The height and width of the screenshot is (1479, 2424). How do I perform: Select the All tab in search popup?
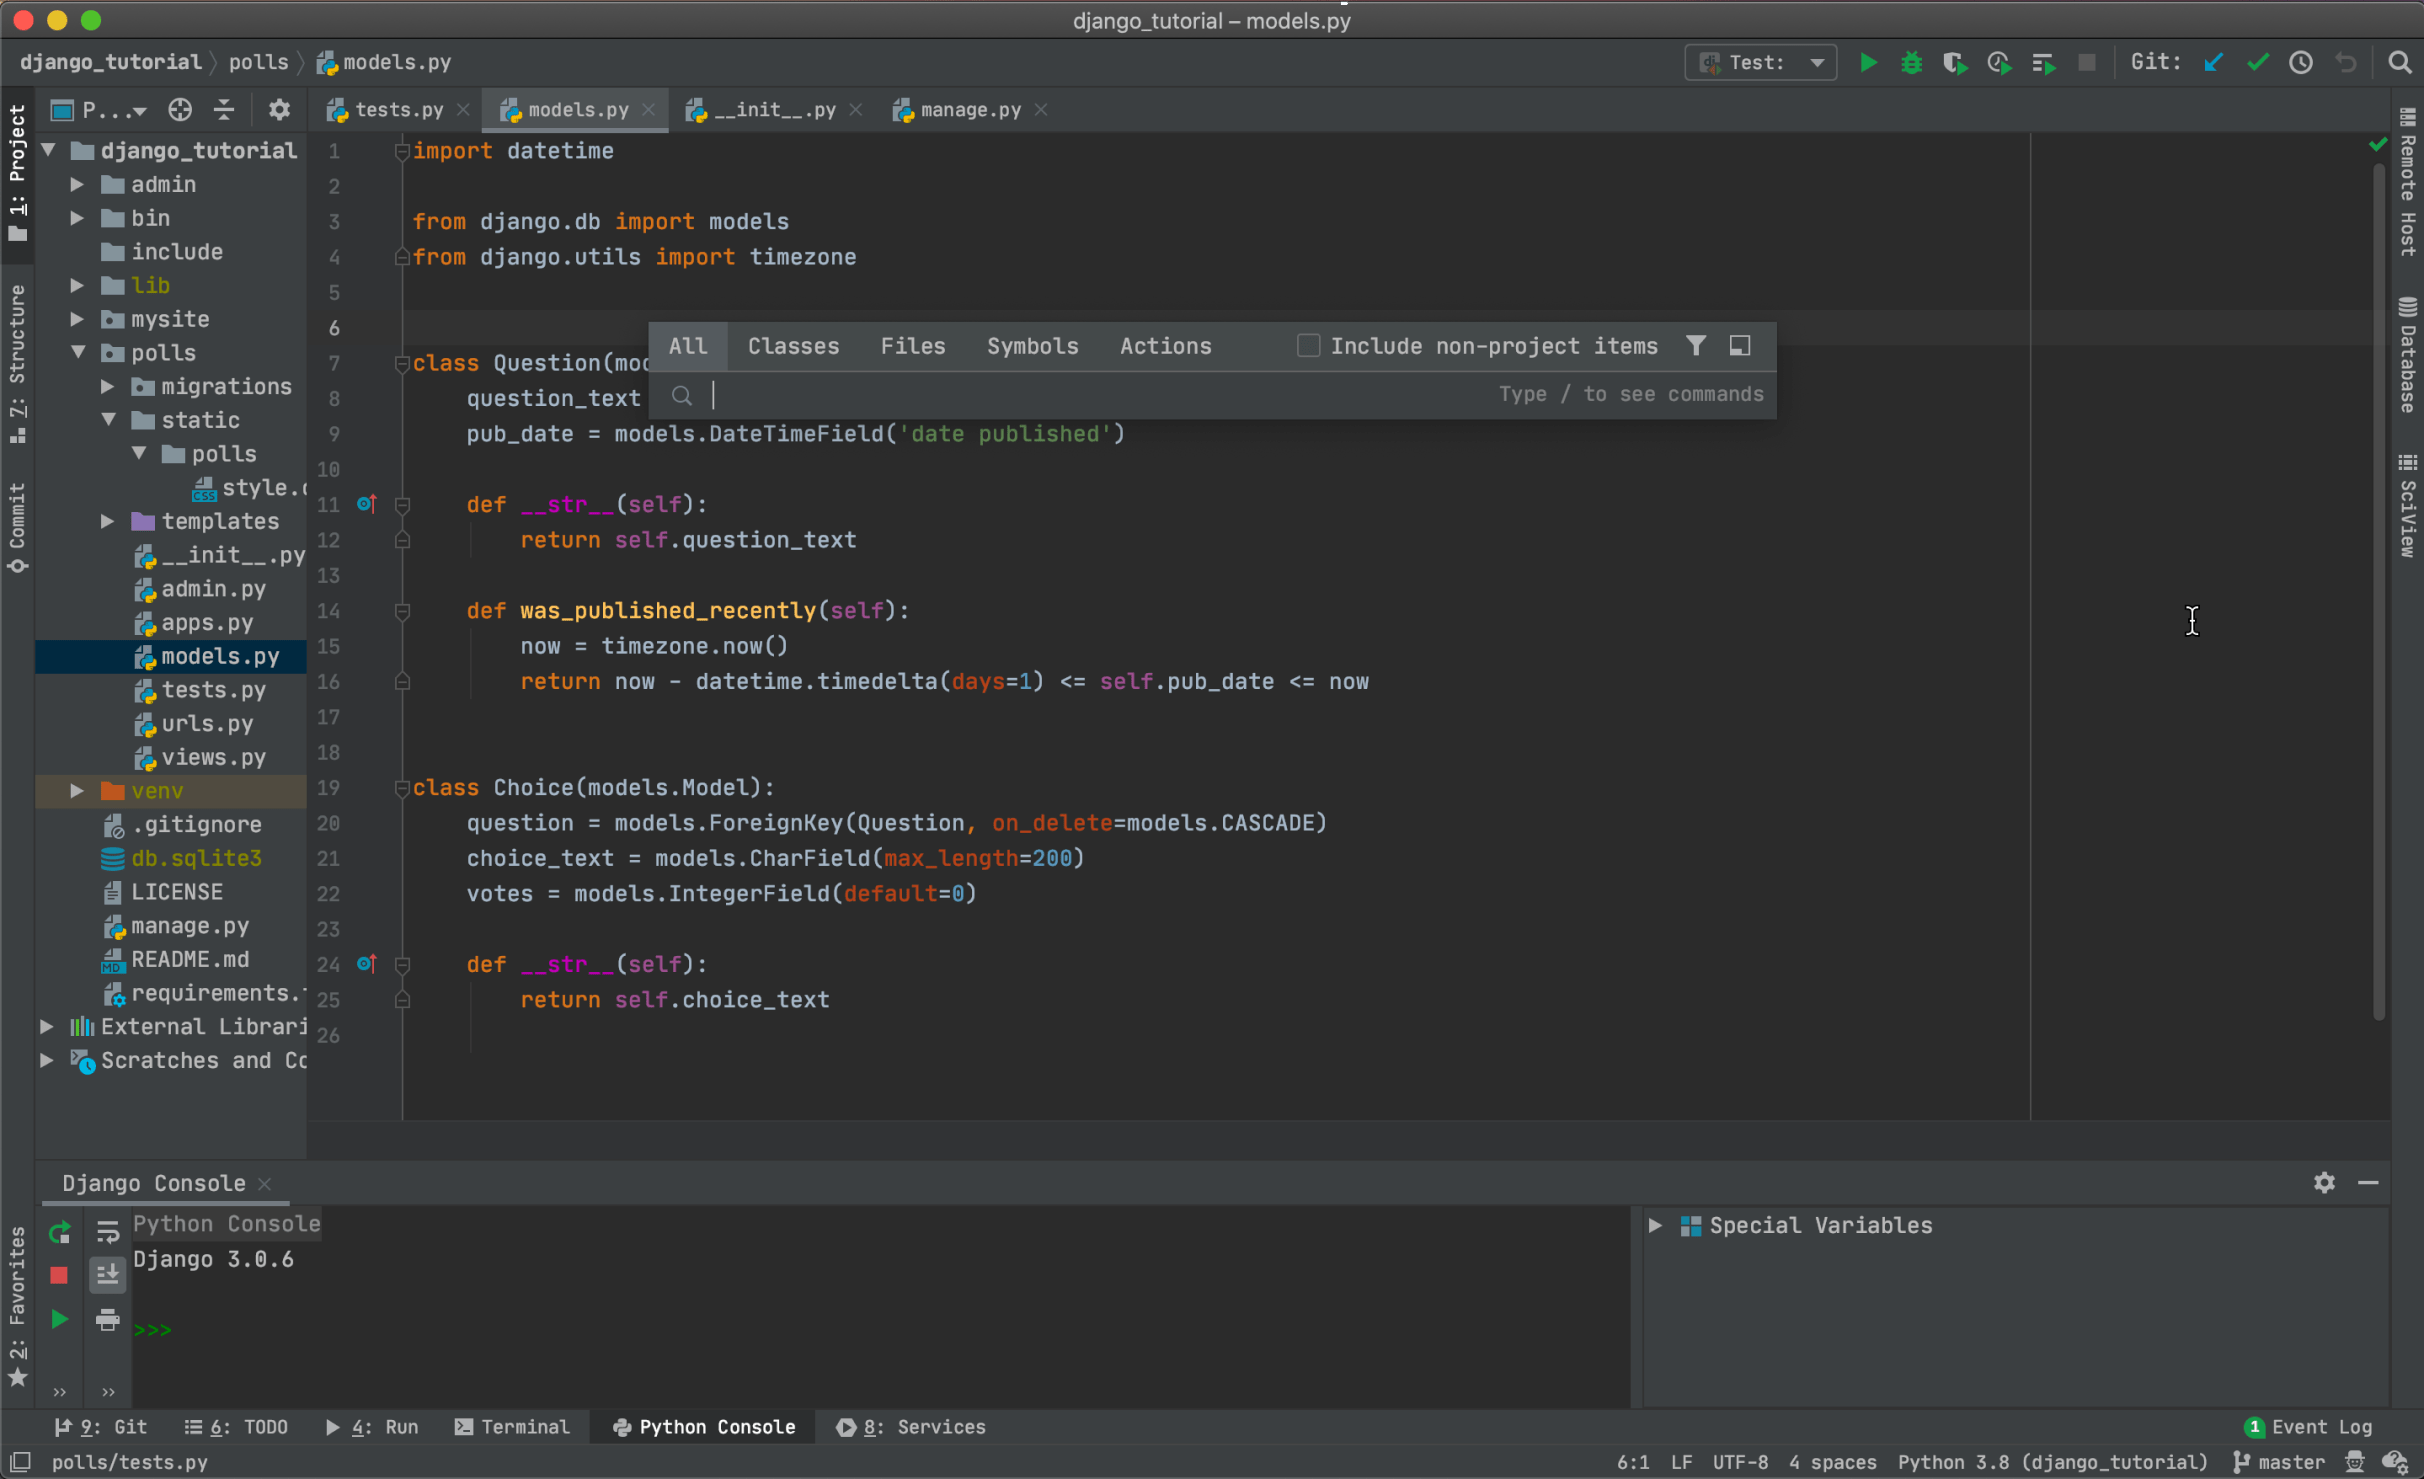[x=687, y=345]
